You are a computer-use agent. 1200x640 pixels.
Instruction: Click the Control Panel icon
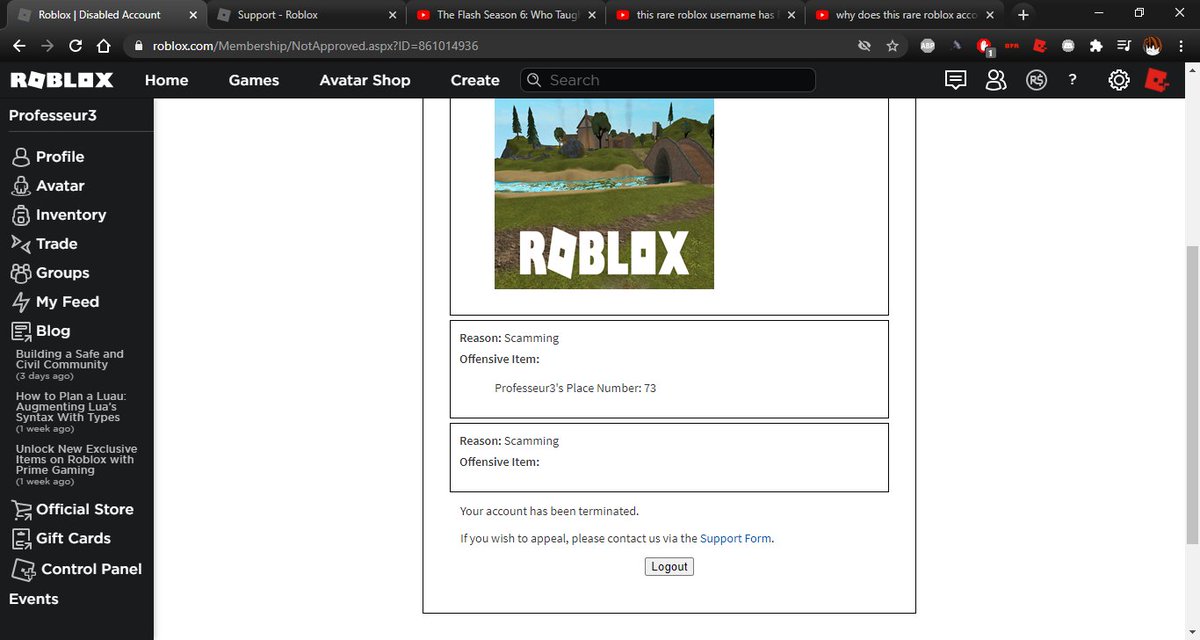[23, 570]
